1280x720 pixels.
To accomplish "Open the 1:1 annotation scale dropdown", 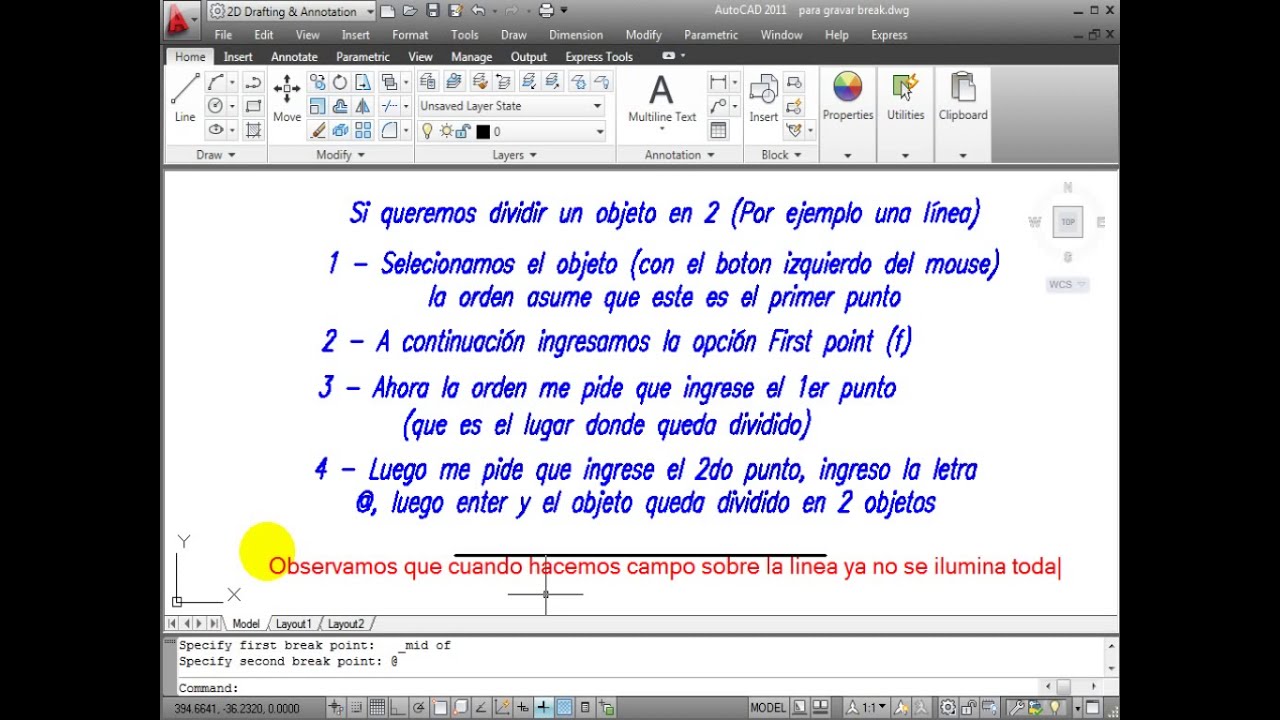I will tap(866, 708).
